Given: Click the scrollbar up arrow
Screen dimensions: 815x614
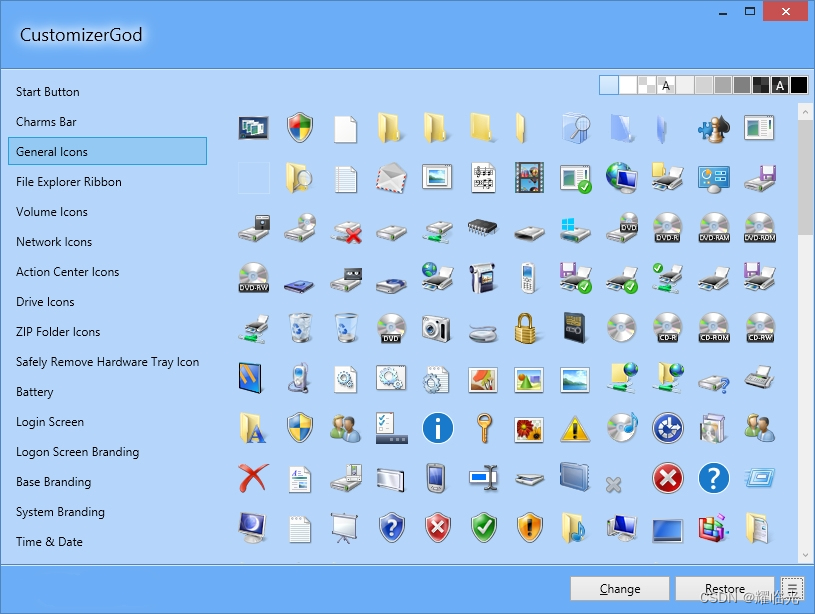Looking at the screenshot, I should point(805,111).
